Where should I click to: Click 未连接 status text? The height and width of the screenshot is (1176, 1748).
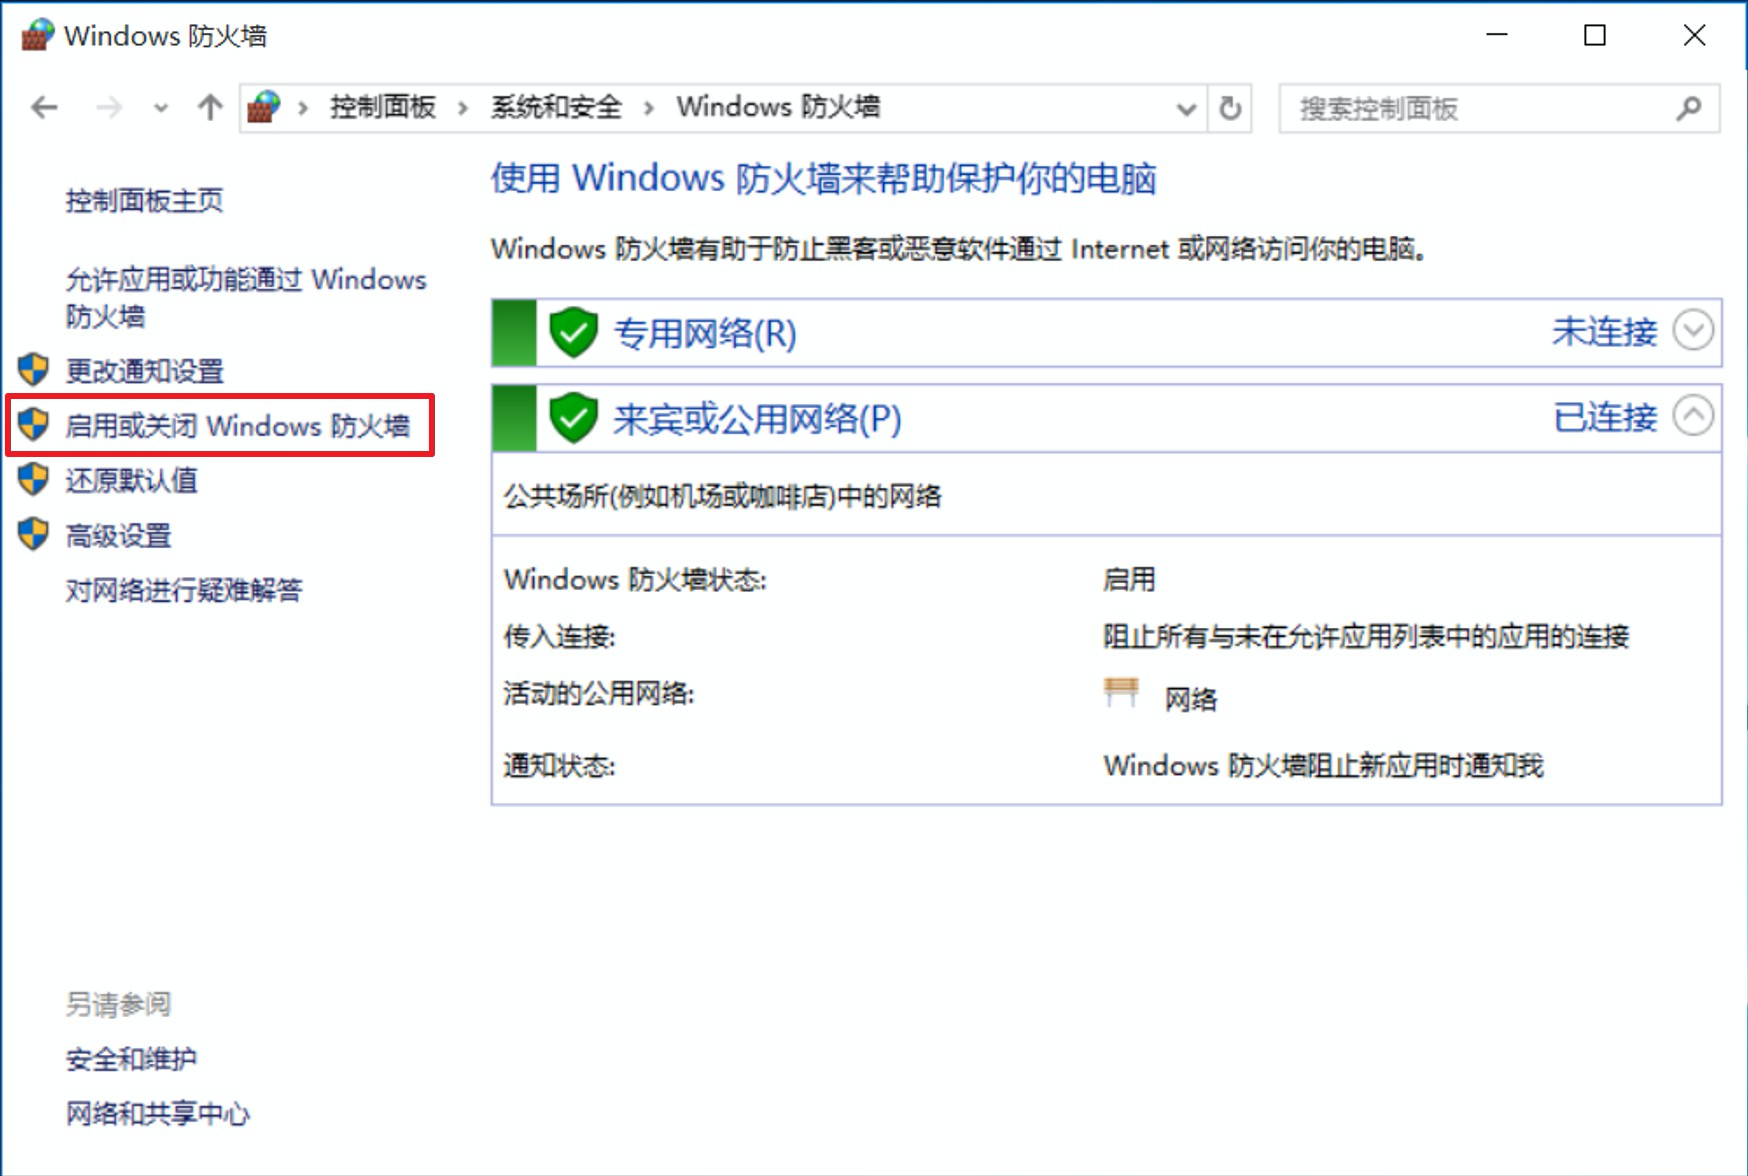(1605, 331)
